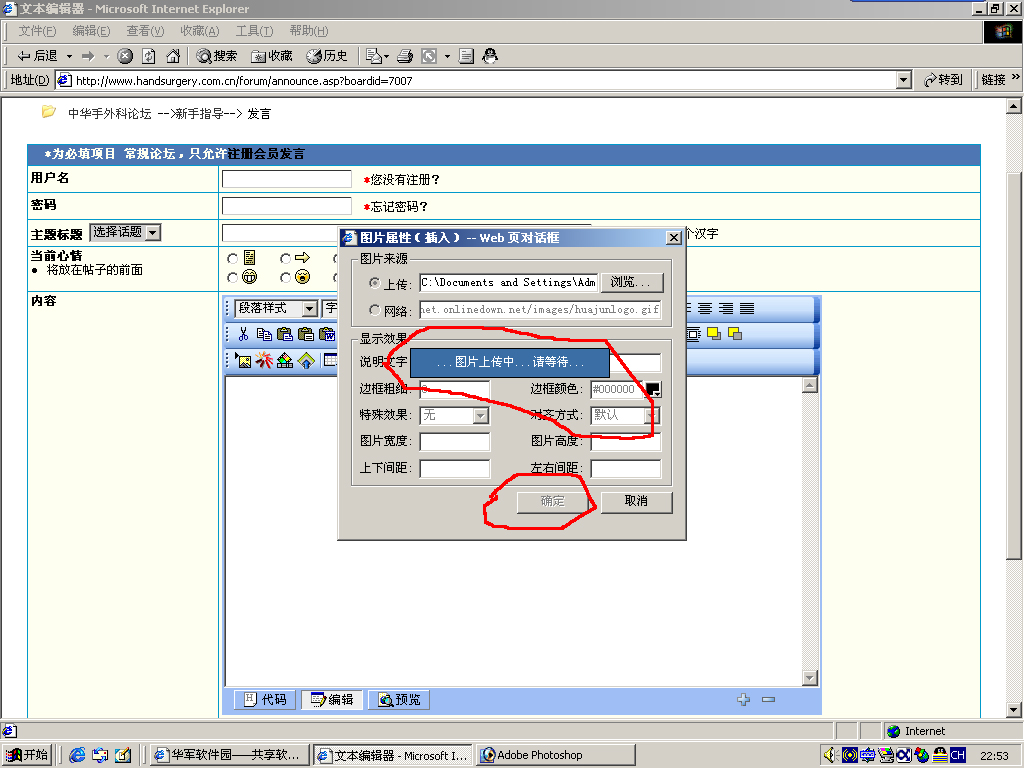Expand the 特殊效果 effect dropdown

point(481,415)
